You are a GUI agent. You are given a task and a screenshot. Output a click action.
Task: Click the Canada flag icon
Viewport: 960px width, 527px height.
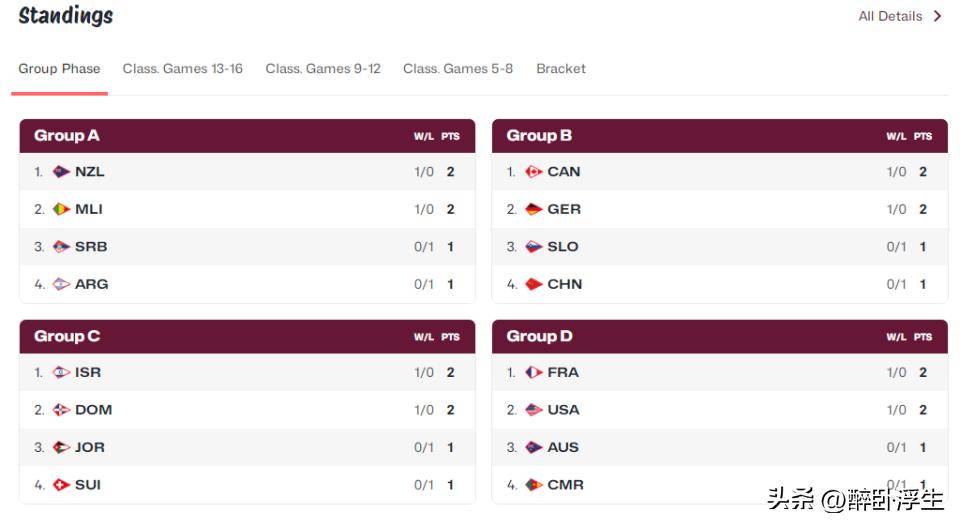(534, 172)
